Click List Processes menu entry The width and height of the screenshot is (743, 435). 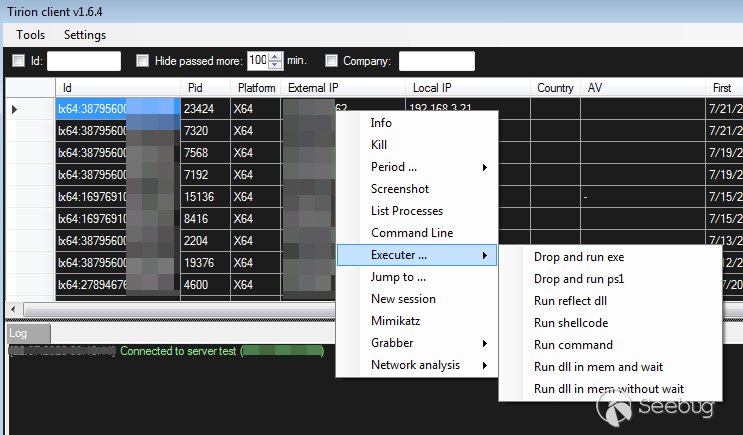tap(406, 211)
